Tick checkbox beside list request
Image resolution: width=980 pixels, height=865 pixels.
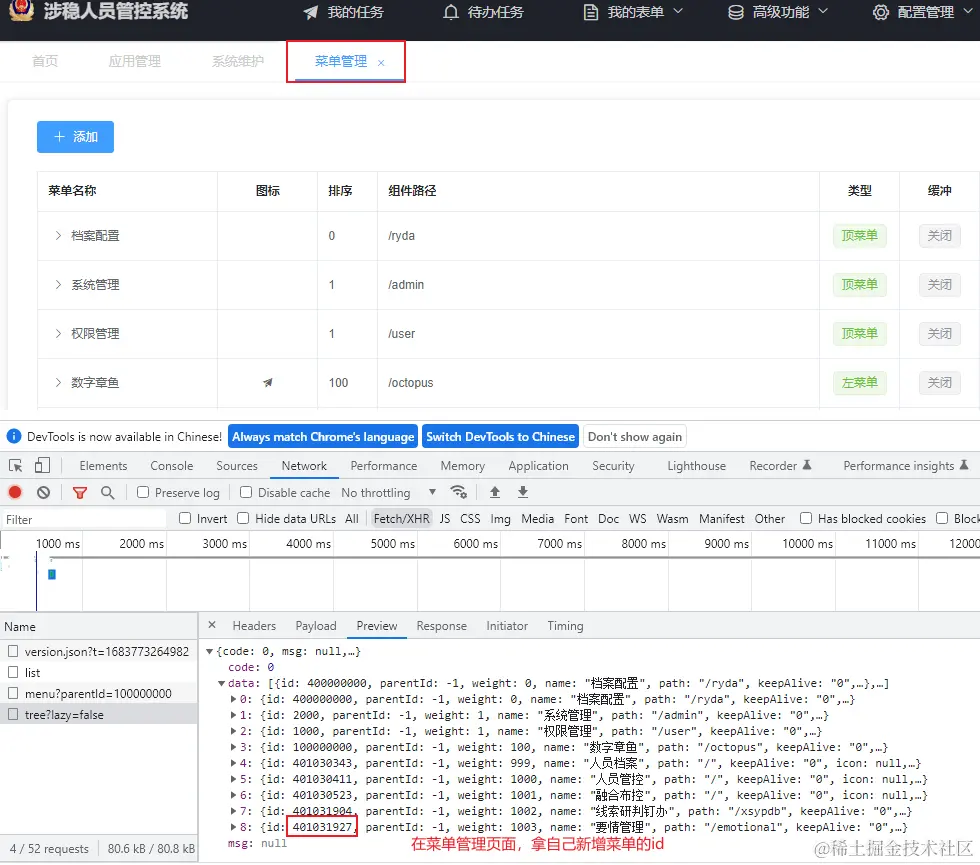click(12, 672)
